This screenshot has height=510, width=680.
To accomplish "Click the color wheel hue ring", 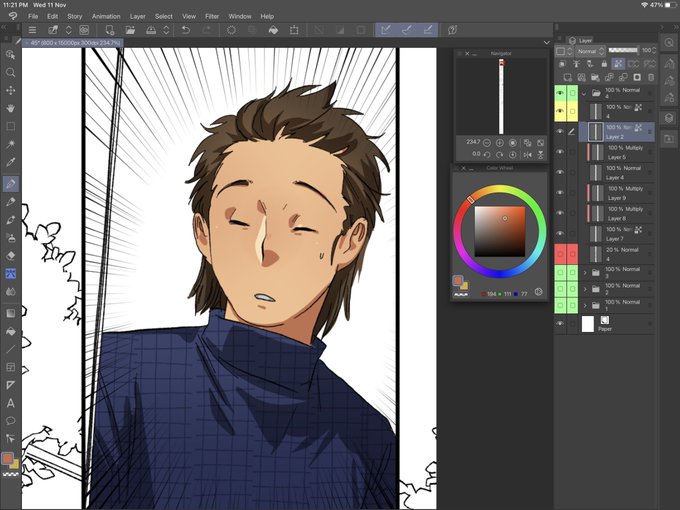I will (500, 232).
